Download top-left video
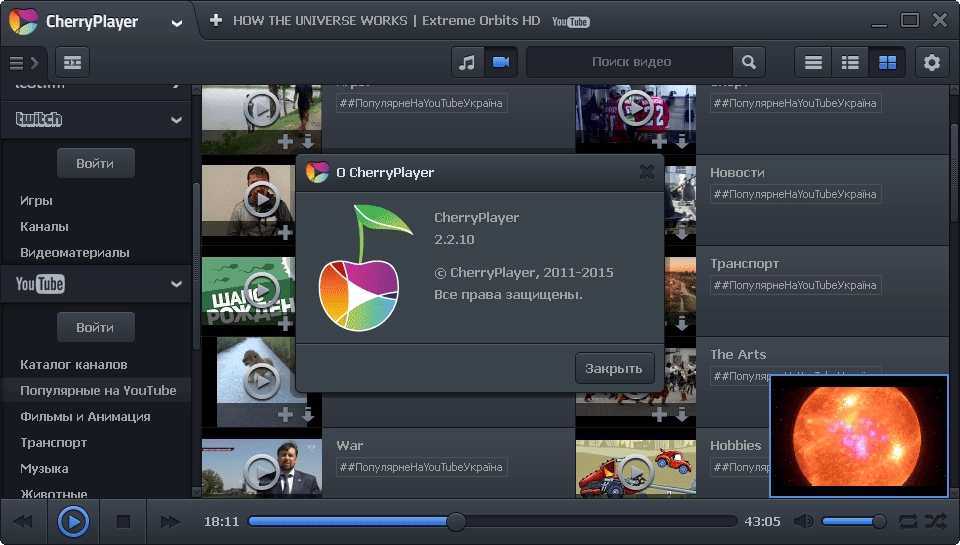960x545 pixels. (x=308, y=142)
